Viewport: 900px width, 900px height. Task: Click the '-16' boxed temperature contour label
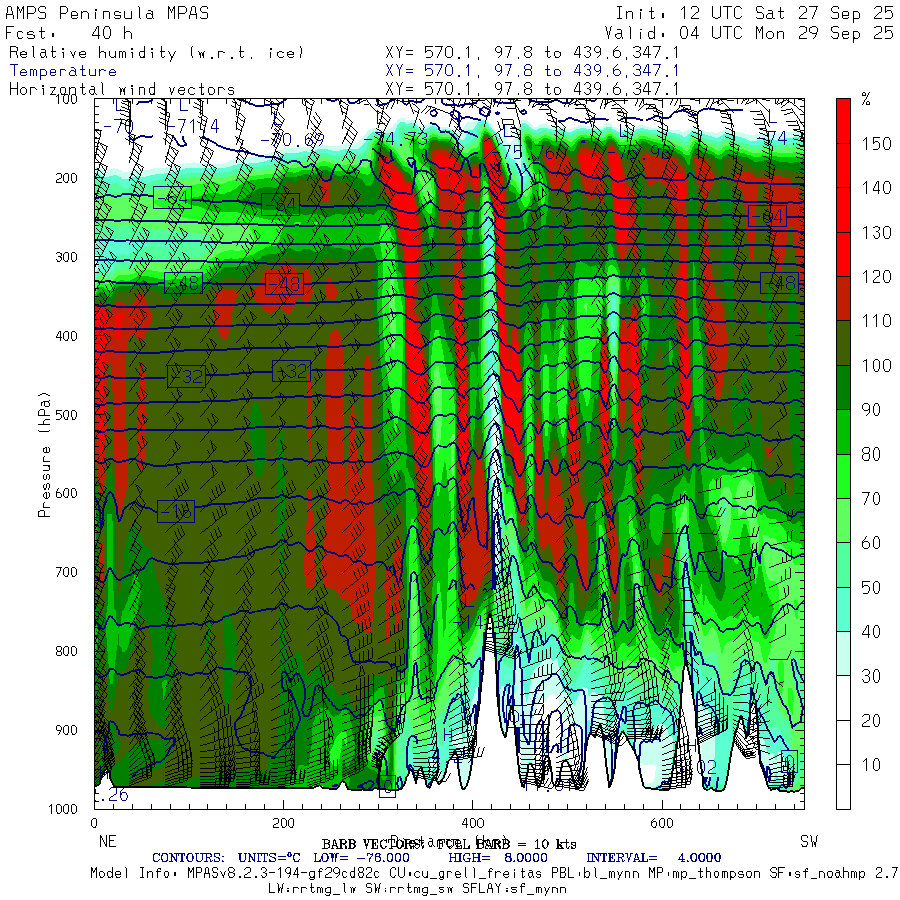176,511
